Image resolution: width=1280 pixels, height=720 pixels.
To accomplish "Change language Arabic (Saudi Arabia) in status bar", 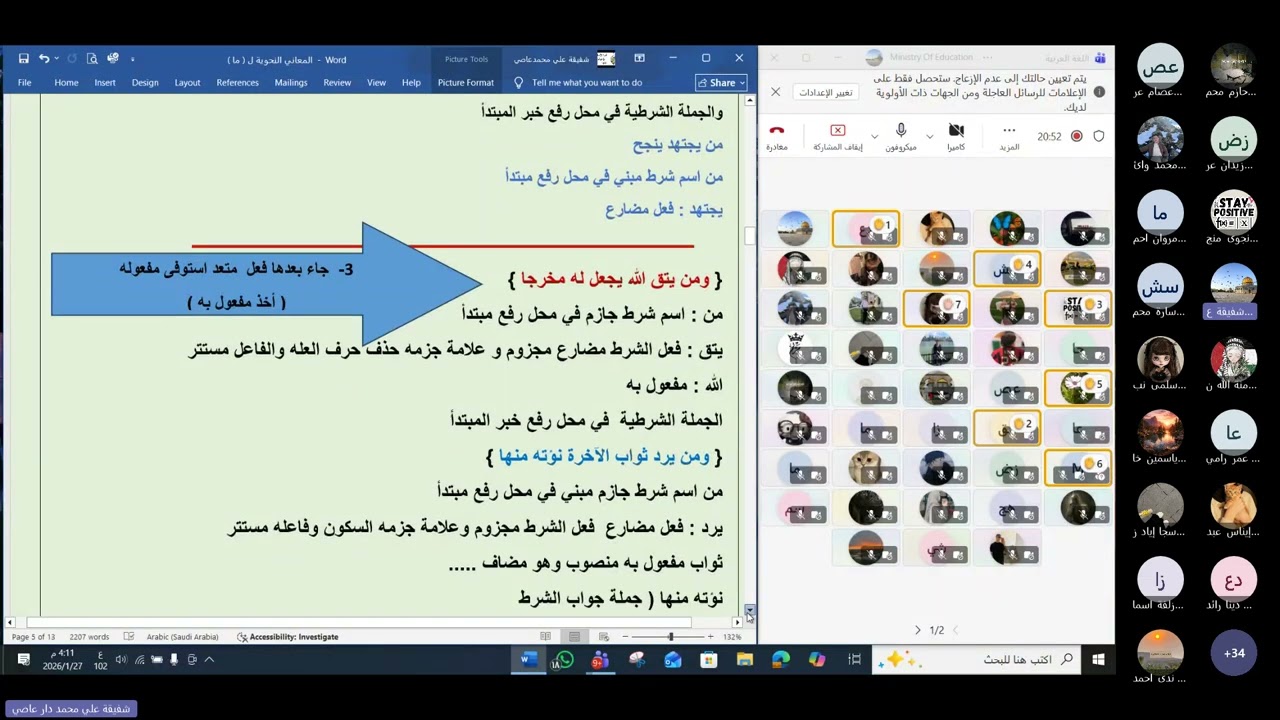I will (x=182, y=637).
